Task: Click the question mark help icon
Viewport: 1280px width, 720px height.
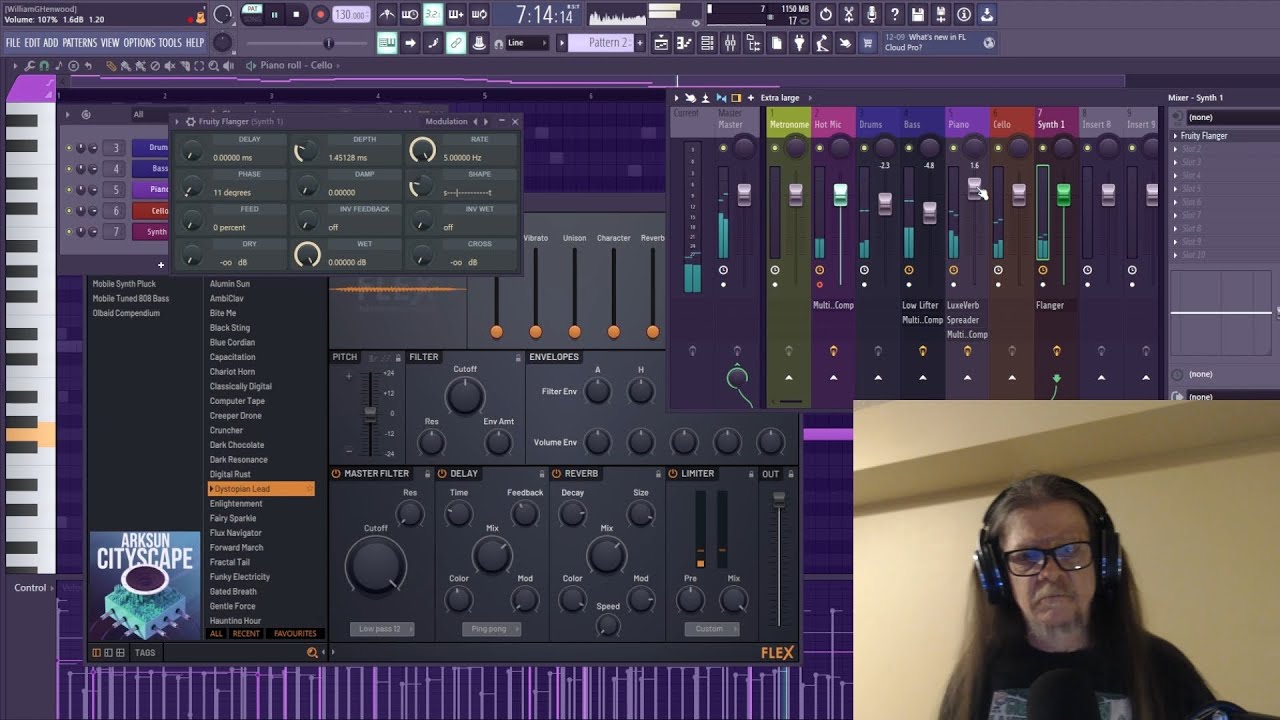Action: (895, 15)
